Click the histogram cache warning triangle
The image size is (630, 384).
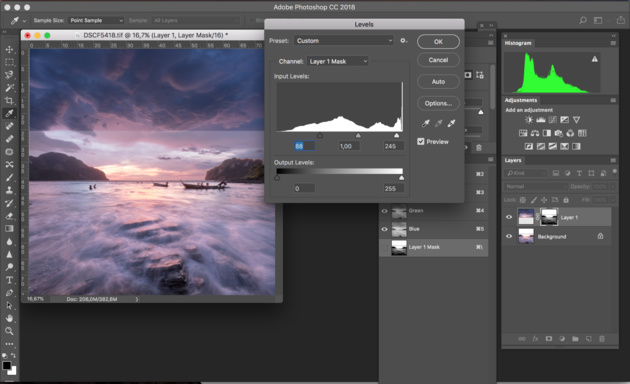click(x=595, y=59)
